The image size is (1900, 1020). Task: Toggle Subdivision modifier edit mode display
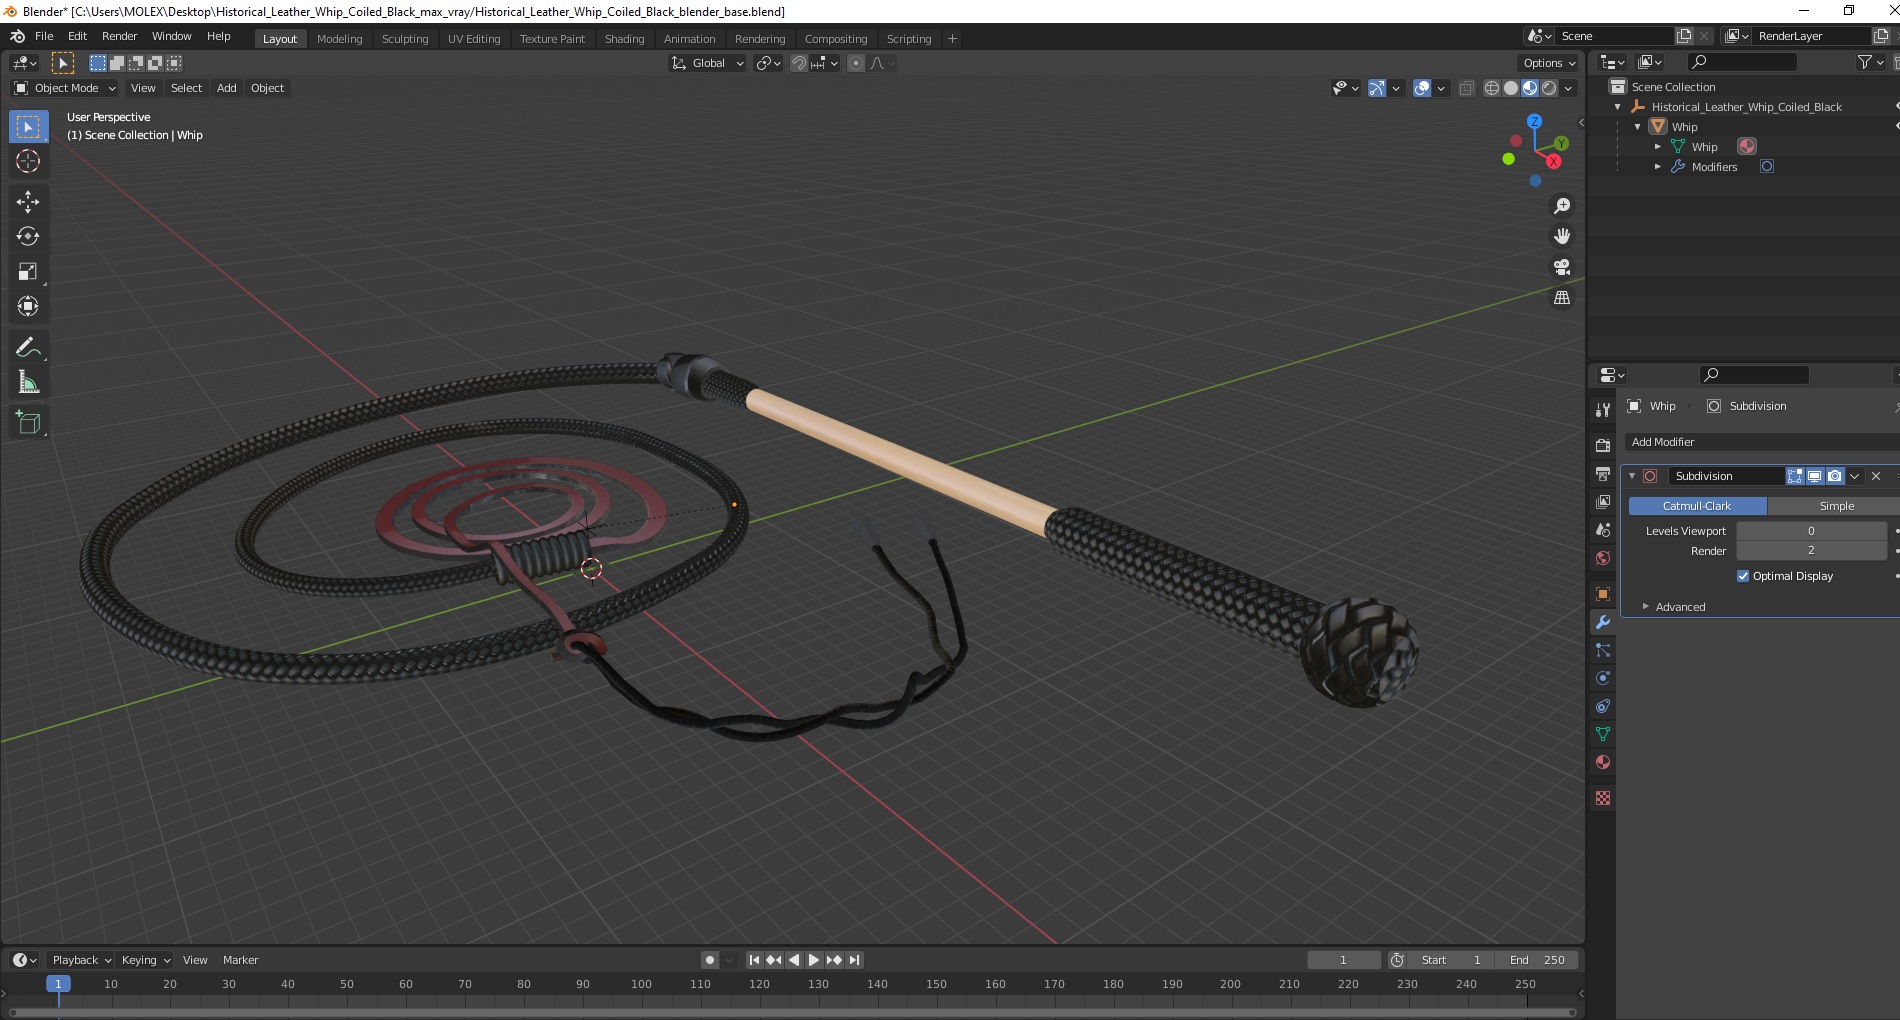point(1795,476)
